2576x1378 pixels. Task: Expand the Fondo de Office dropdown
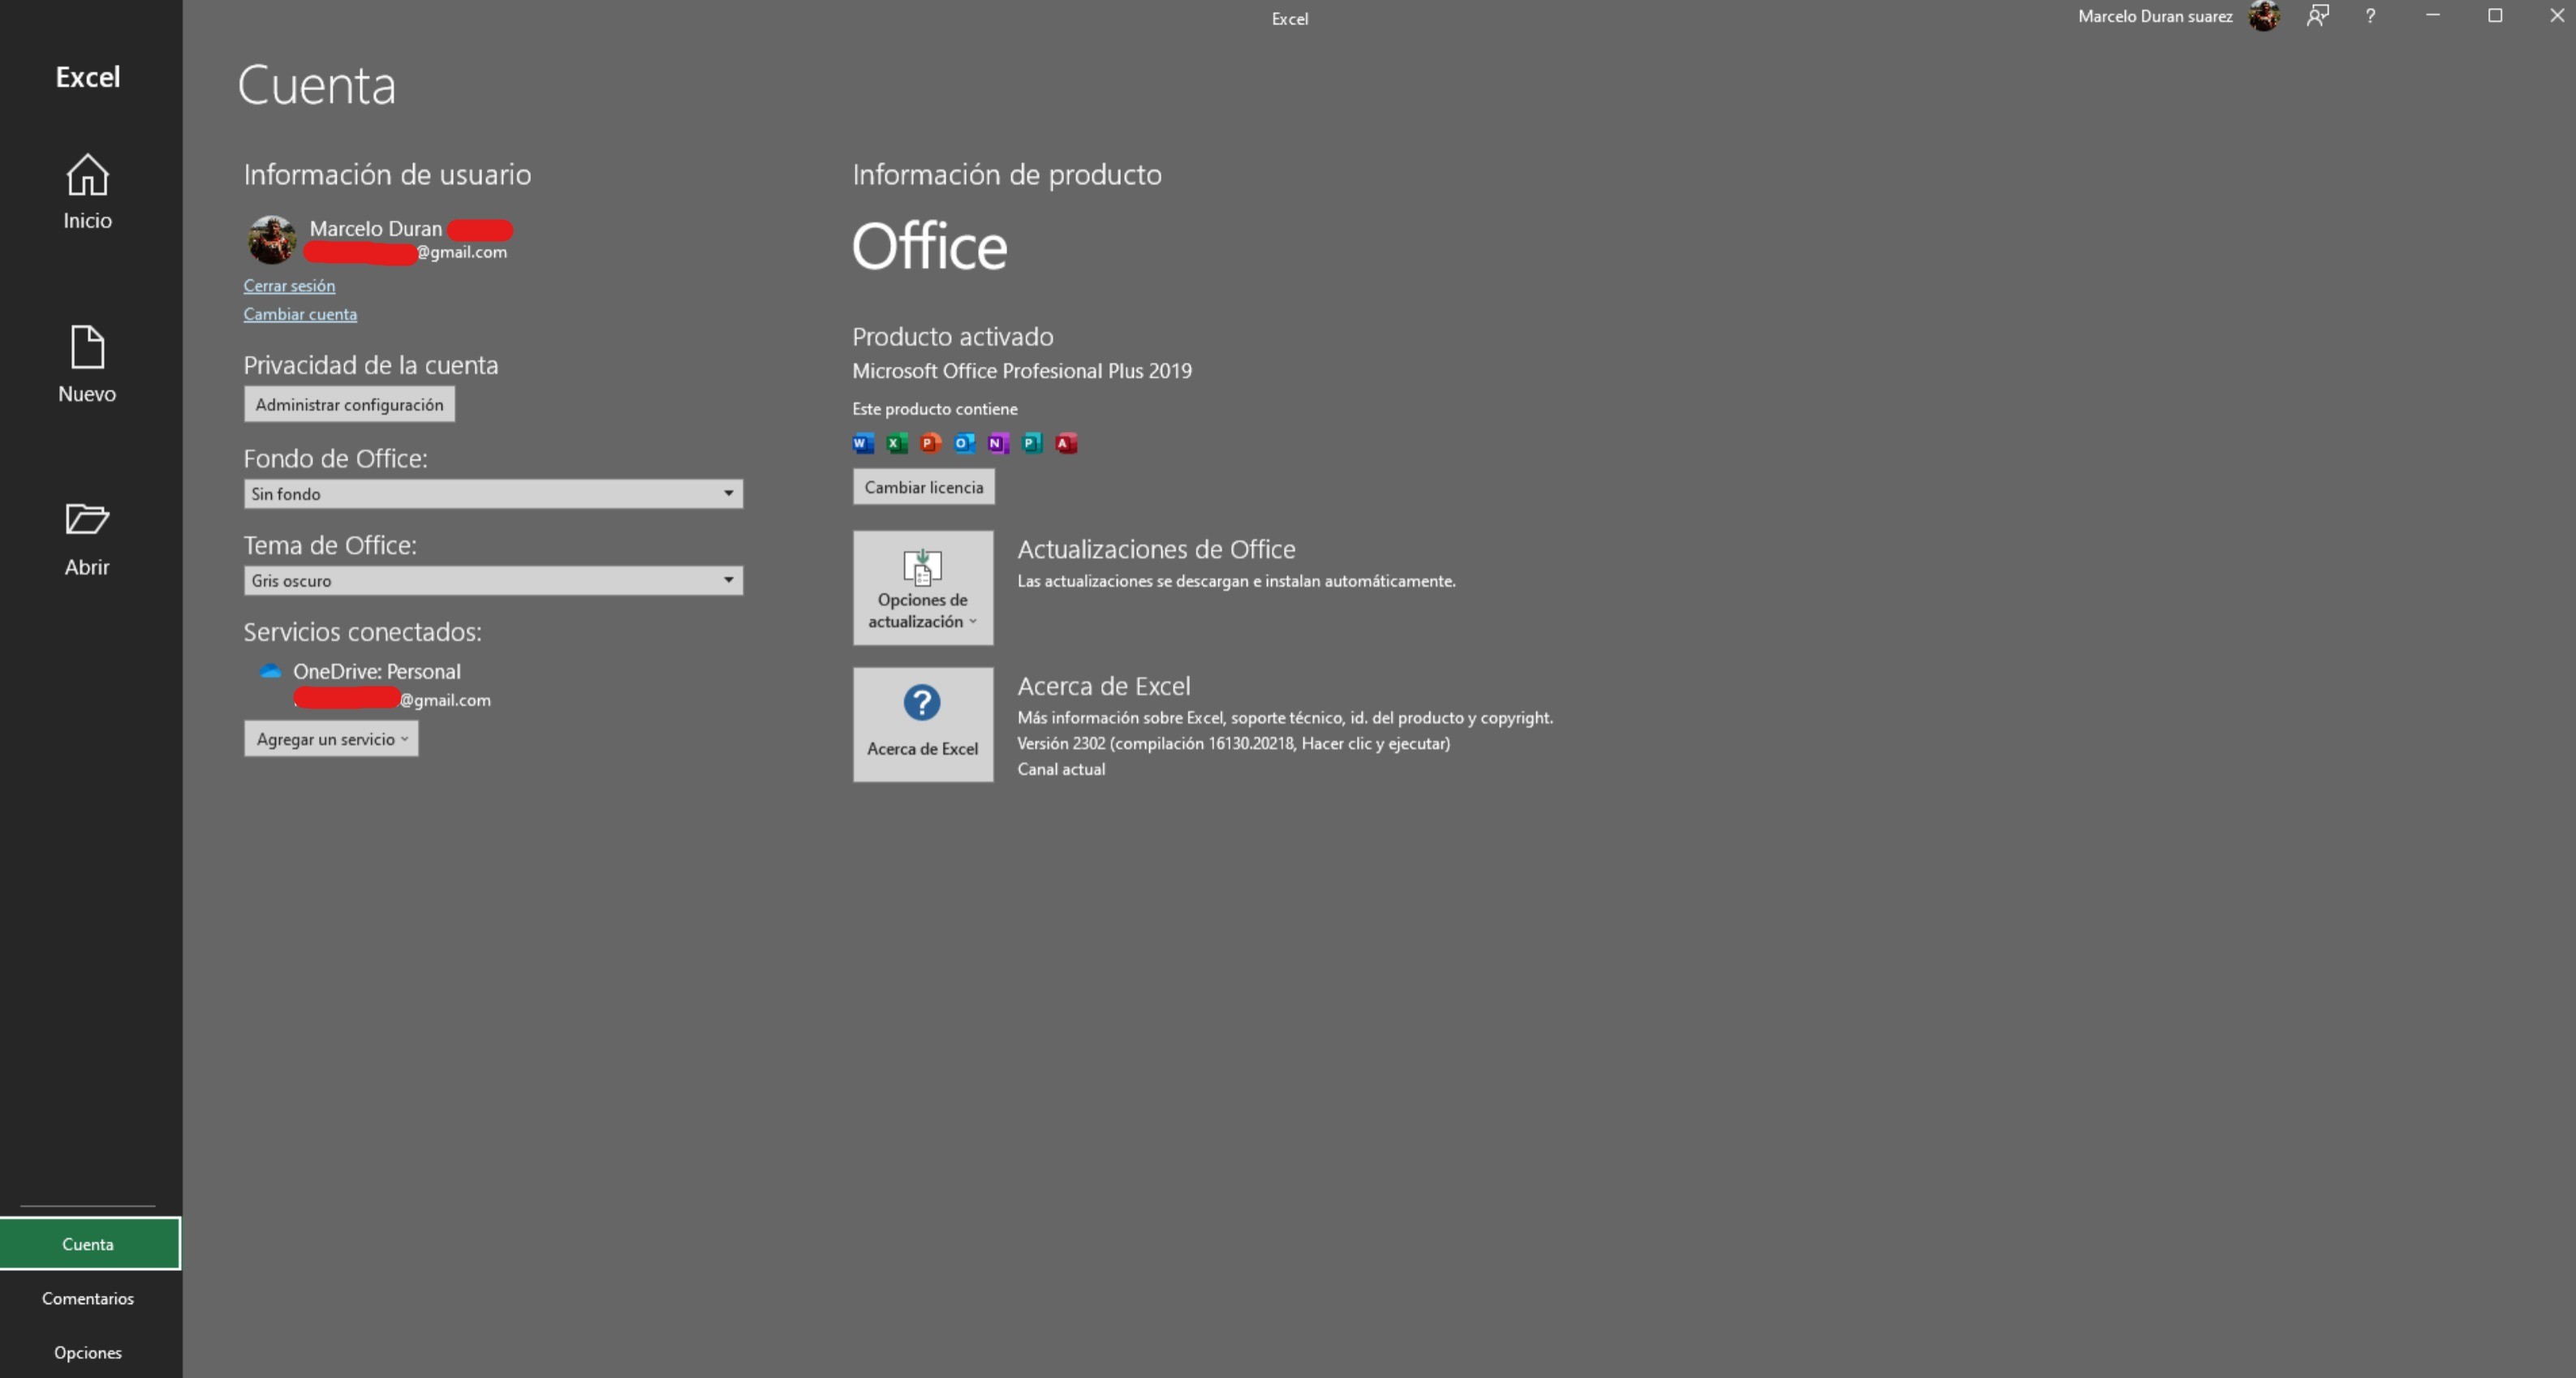click(728, 493)
